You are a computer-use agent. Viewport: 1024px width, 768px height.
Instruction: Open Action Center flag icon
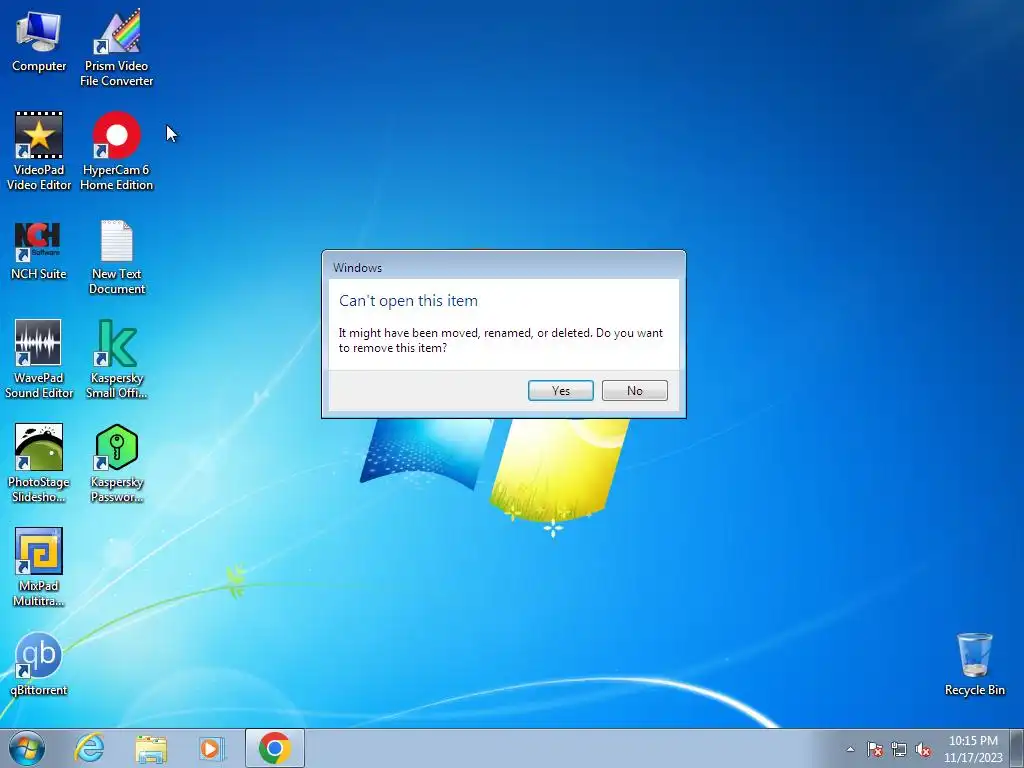(x=874, y=749)
